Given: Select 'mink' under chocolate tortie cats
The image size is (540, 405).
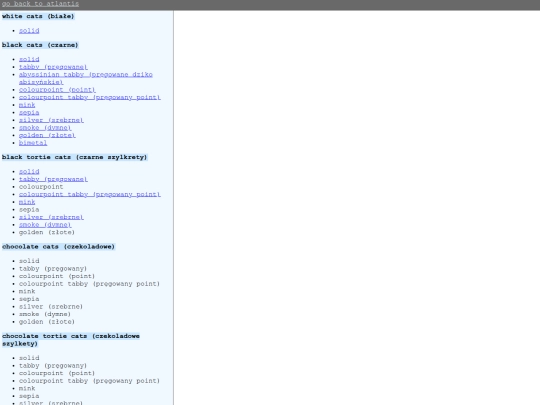Looking at the screenshot, I should pos(27,388).
